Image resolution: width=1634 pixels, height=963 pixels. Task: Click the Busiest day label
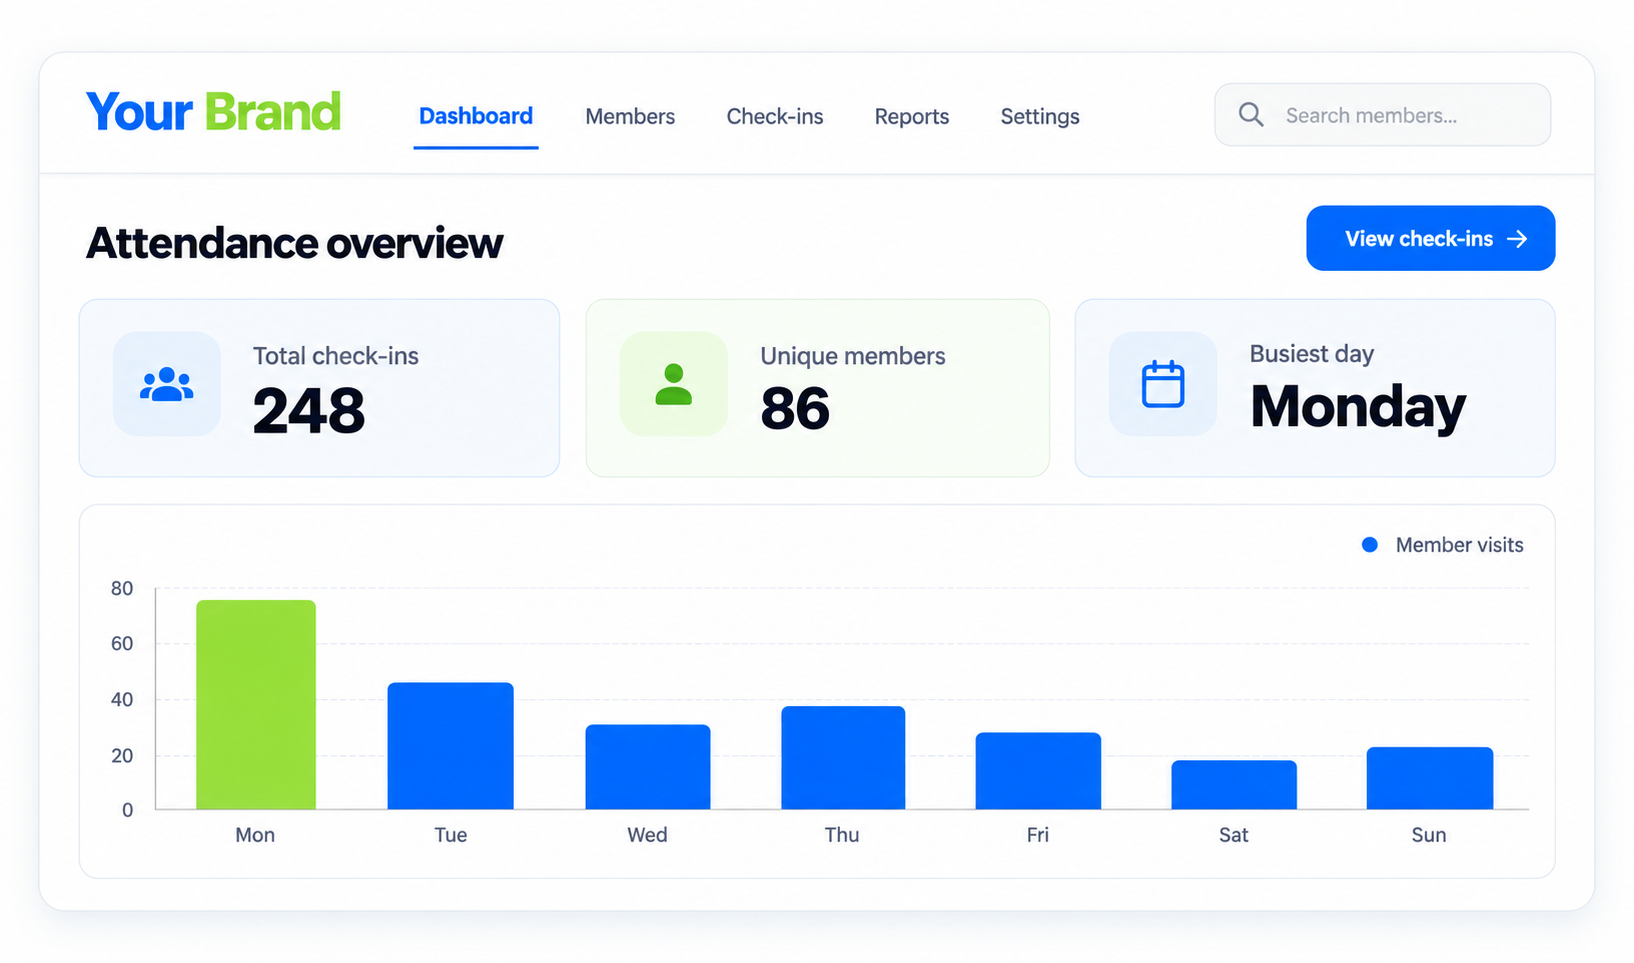coord(1312,354)
